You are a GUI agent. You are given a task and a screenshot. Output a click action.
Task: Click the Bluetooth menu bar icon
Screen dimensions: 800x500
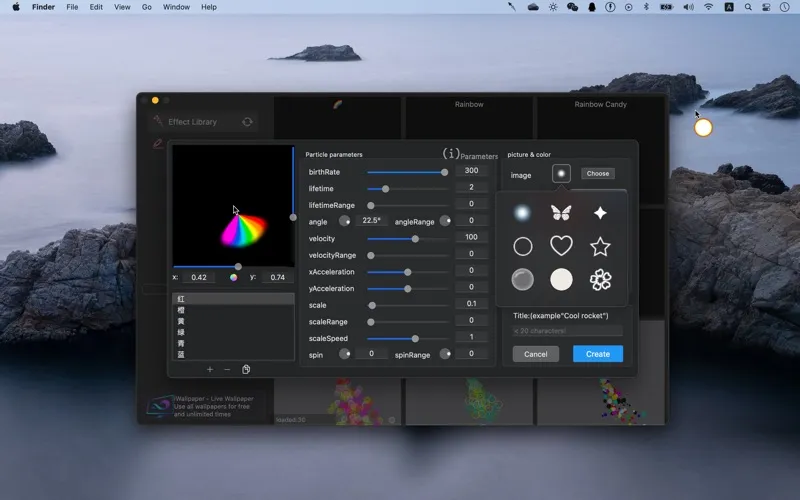point(646,7)
